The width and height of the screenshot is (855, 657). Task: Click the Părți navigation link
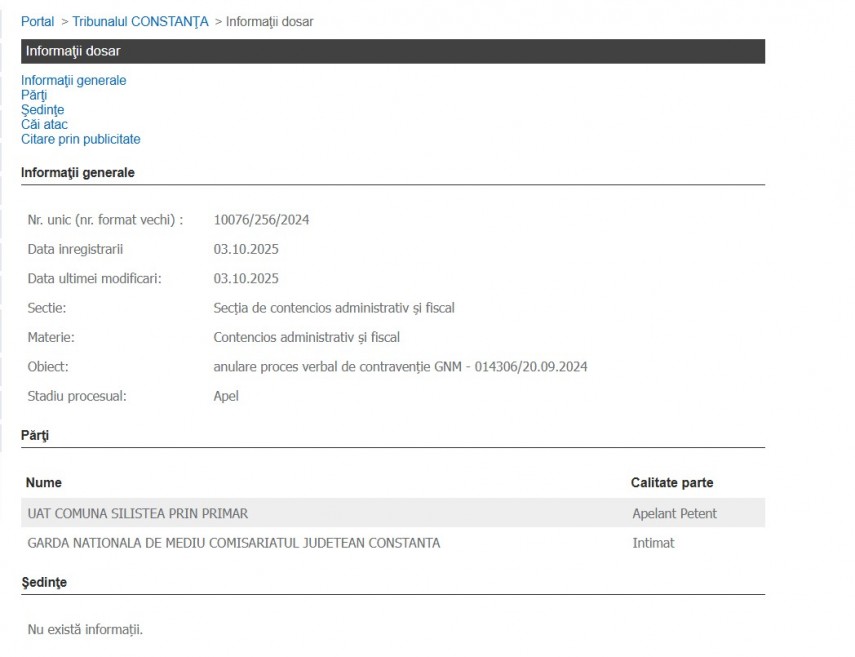(x=34, y=95)
